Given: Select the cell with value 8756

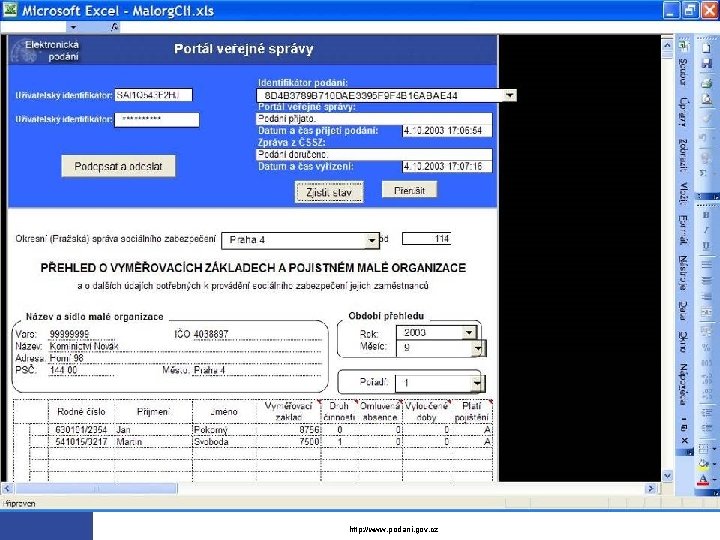Looking at the screenshot, I should point(288,430).
